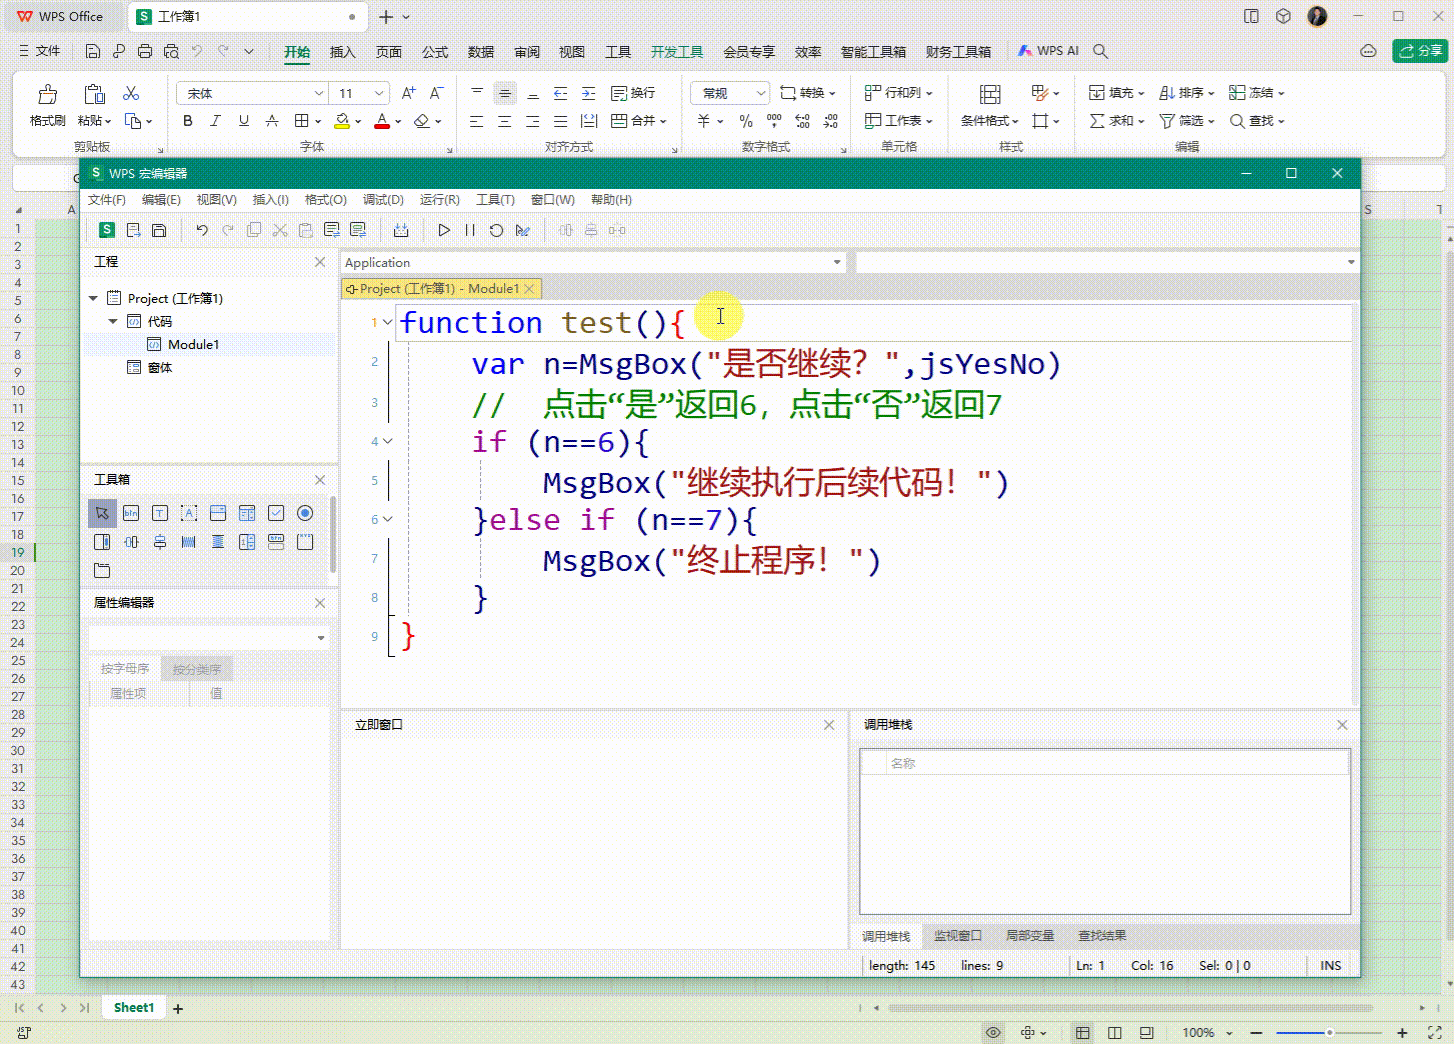Save the macro with the floppy icon
The height and width of the screenshot is (1044, 1454).
pos(159,230)
